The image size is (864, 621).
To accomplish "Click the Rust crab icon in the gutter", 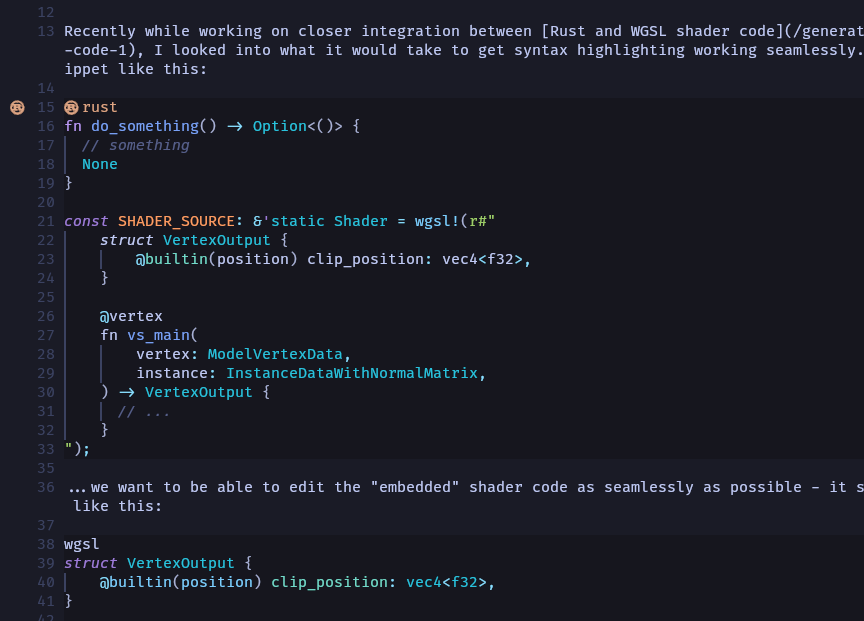I will (17, 107).
